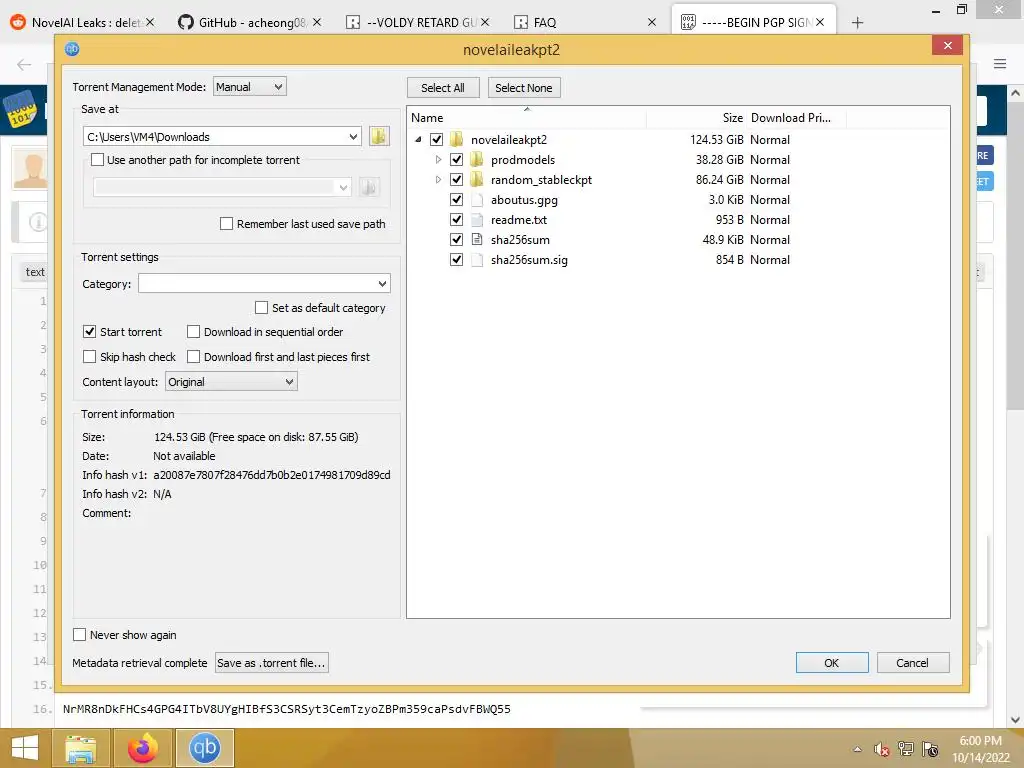
Task: Click the aboutus.gpg file icon
Action: pos(477,200)
